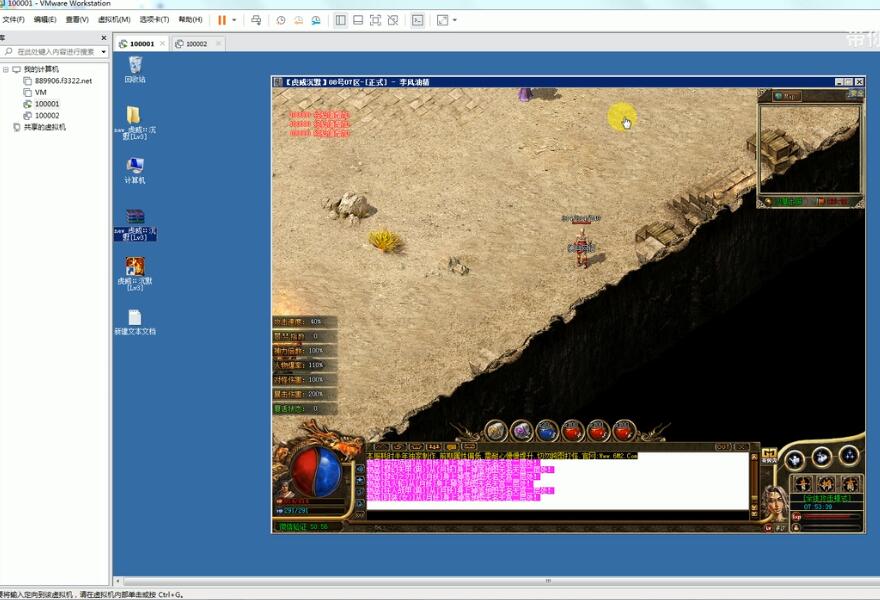The image size is (880, 600).
Task: Click the green label below the minimap
Action: point(789,201)
